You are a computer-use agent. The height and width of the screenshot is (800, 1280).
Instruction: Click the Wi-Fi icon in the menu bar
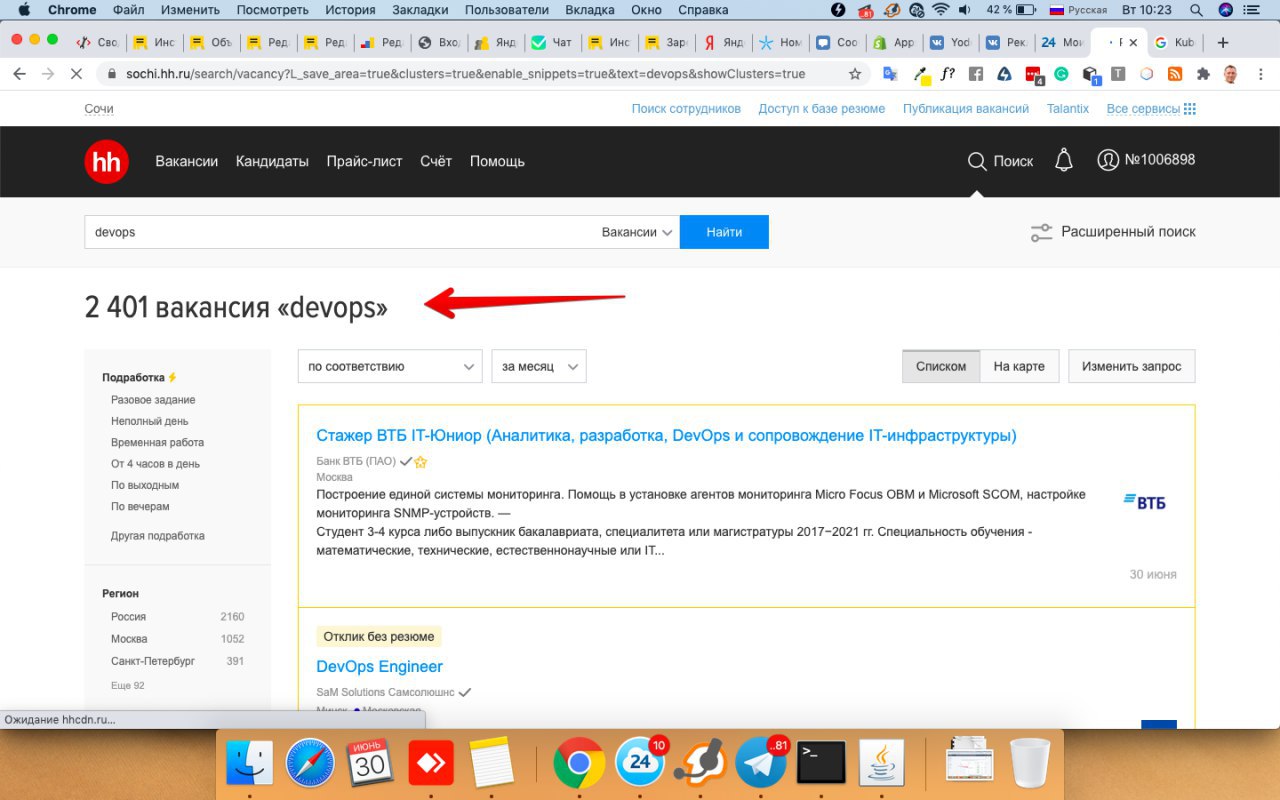(x=940, y=10)
